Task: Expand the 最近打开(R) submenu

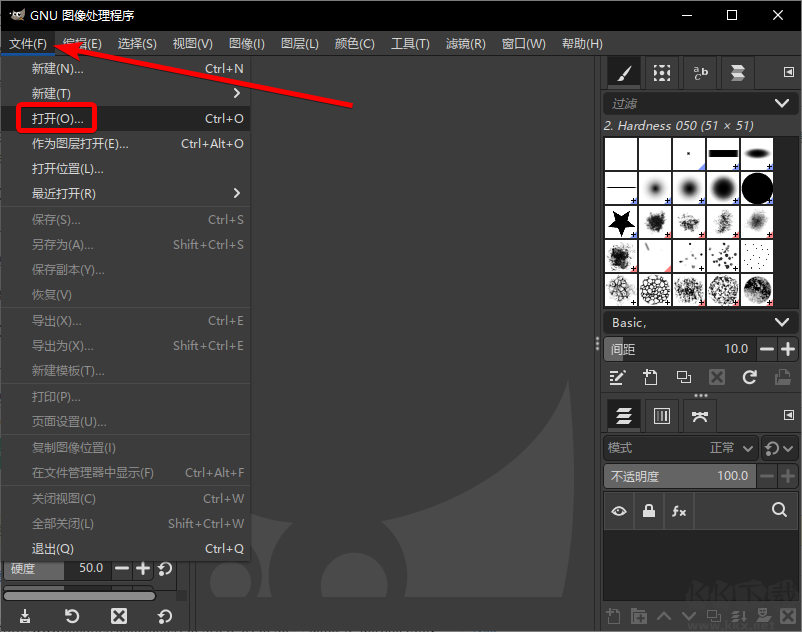Action: click(x=125, y=194)
